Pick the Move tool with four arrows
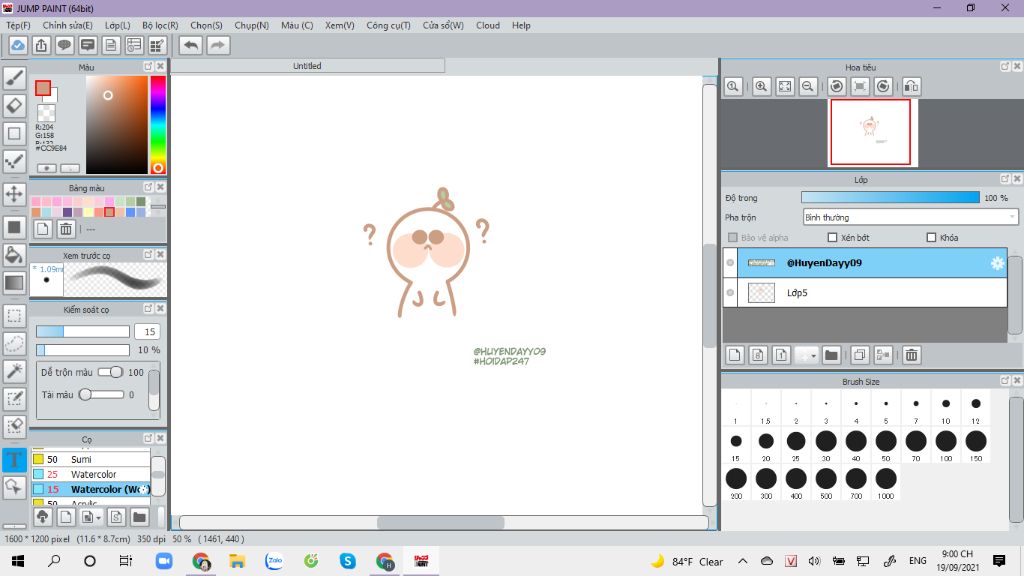The image size is (1024, 576). [14, 194]
